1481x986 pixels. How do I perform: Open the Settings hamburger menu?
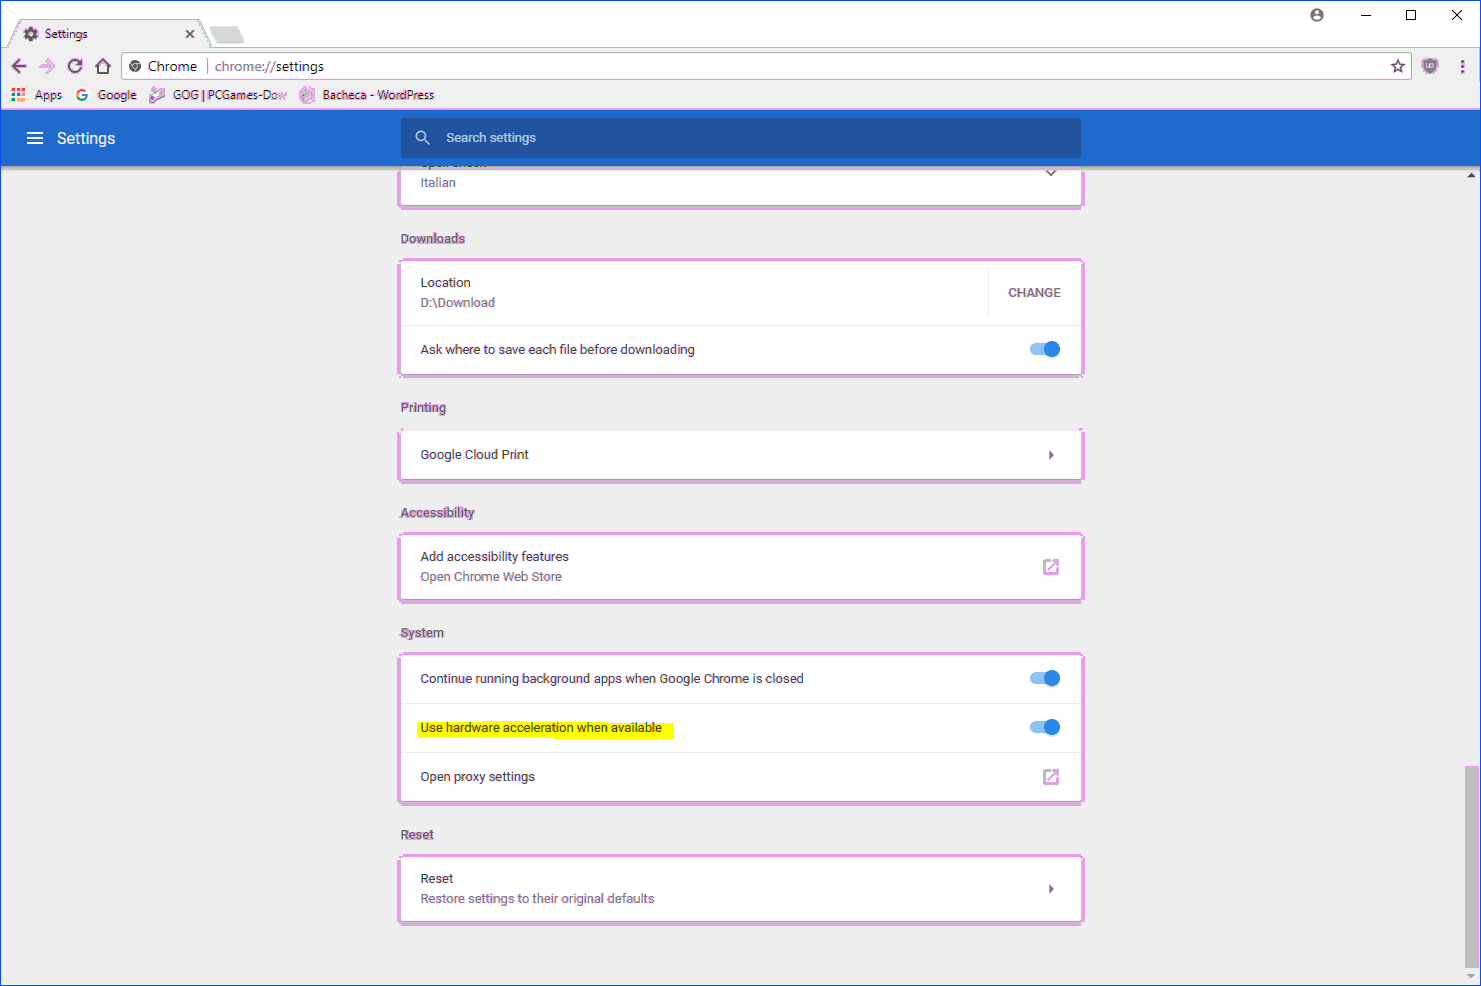pos(35,138)
